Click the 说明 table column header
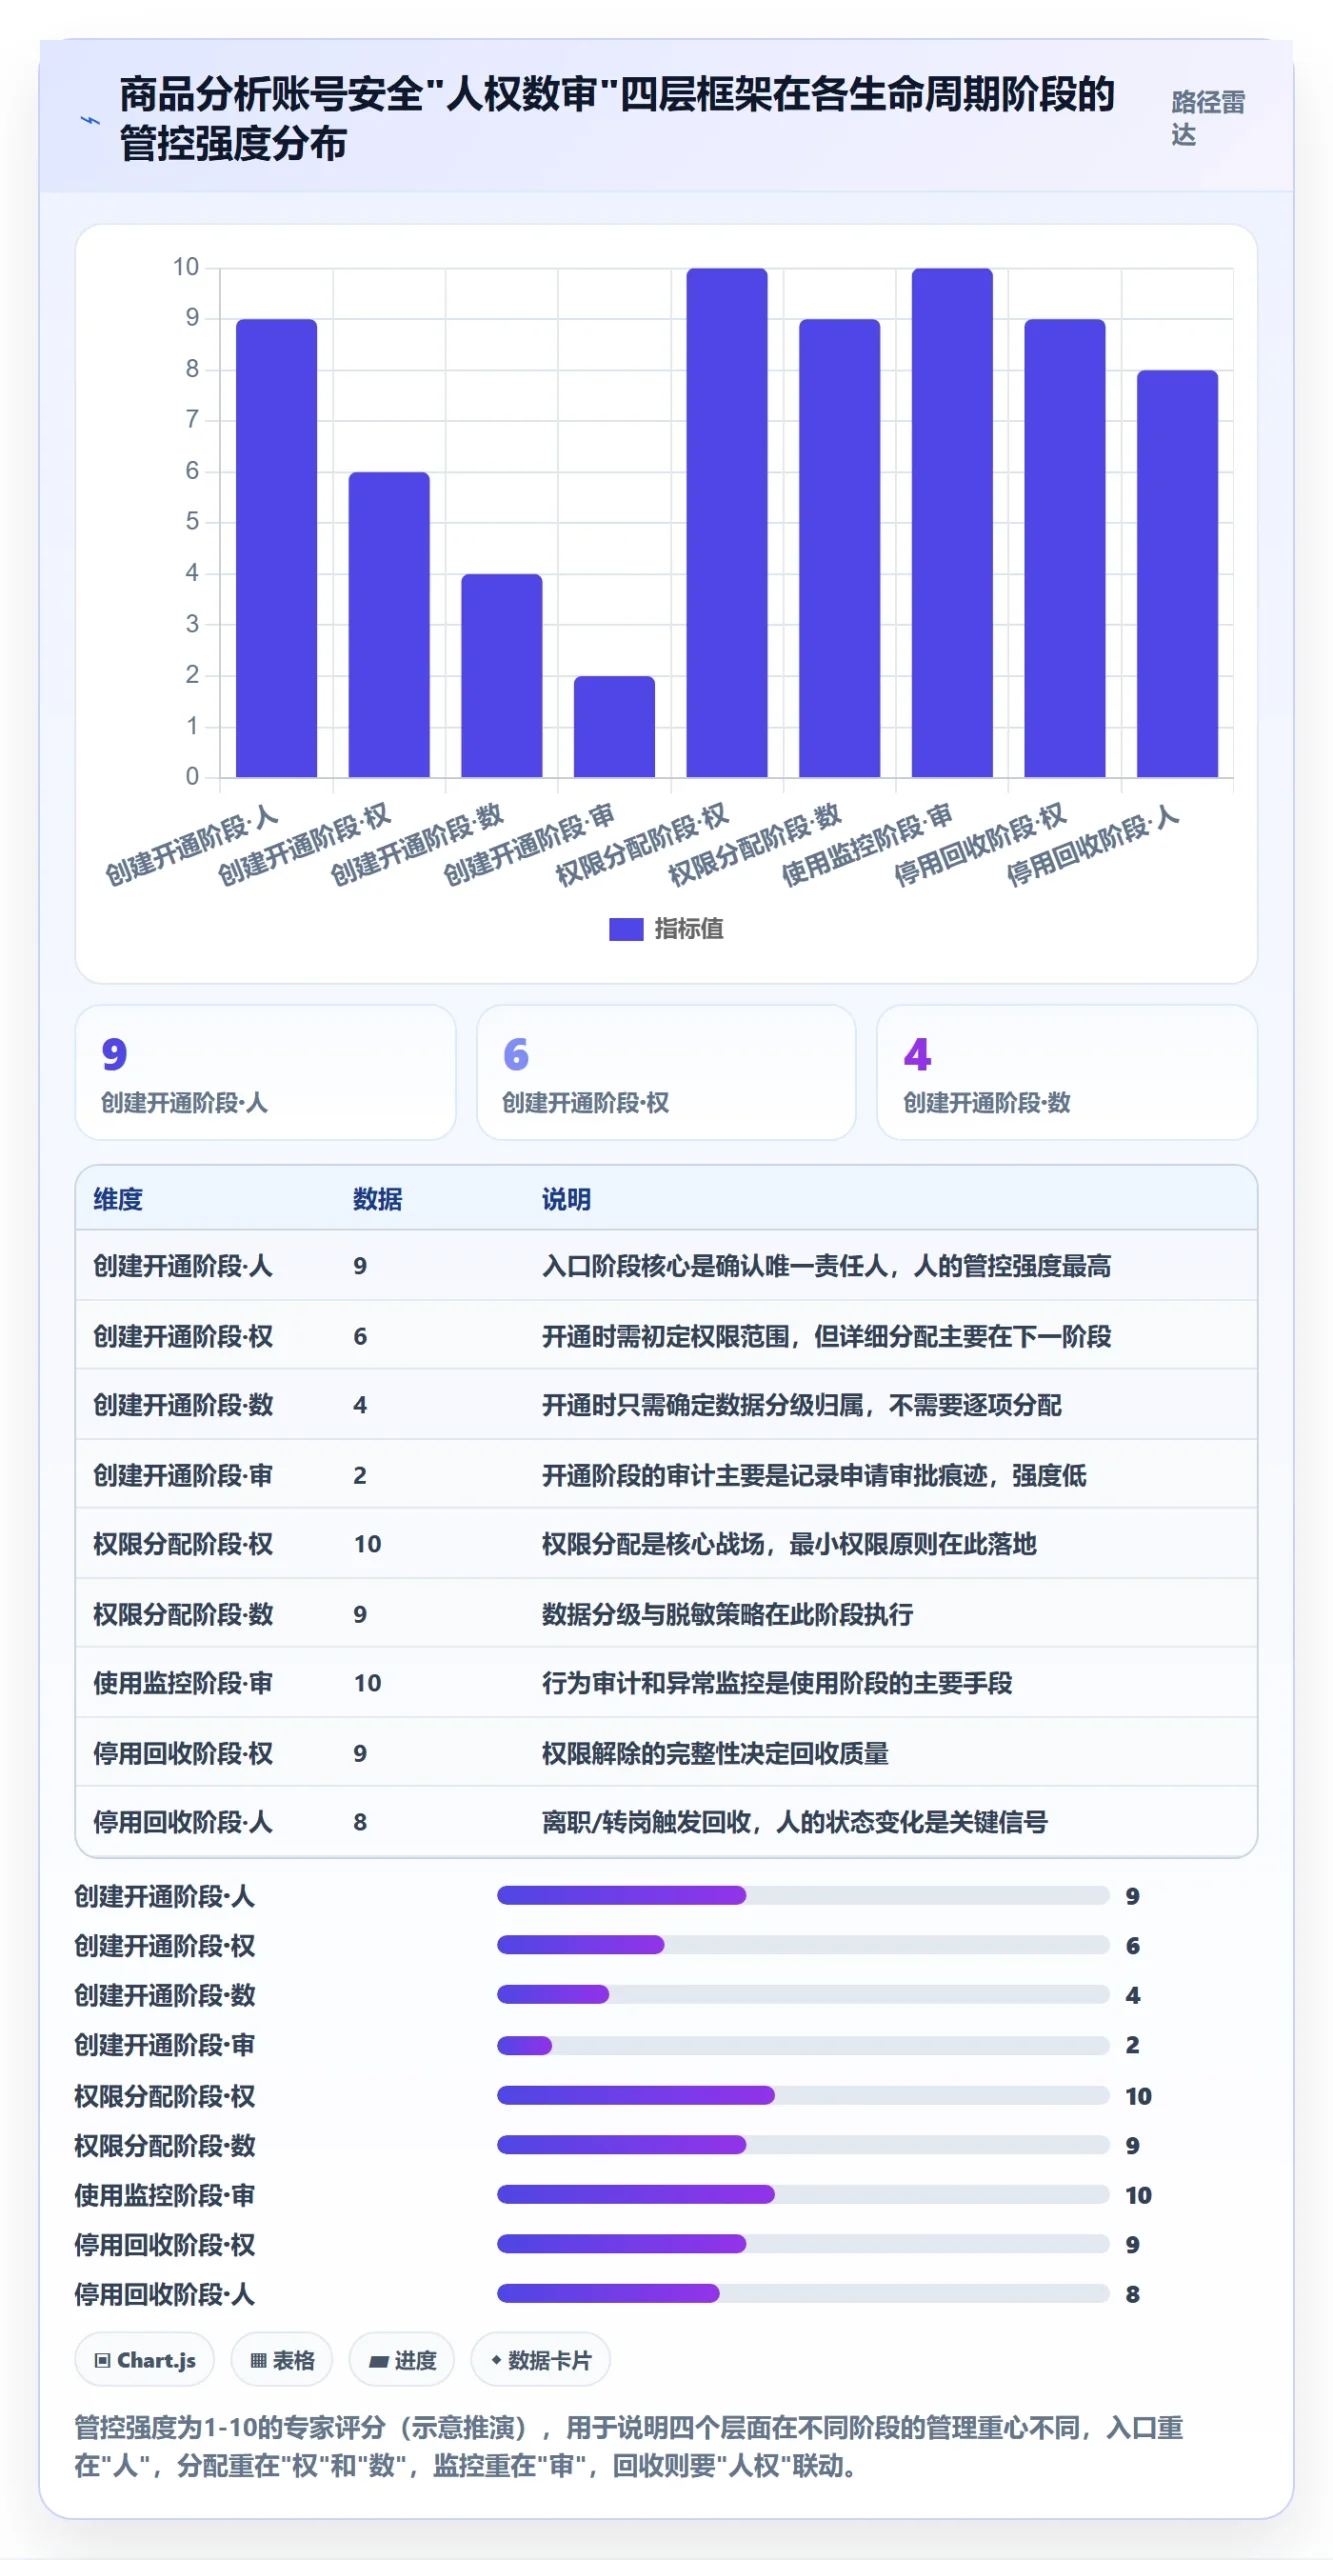 [x=566, y=1199]
